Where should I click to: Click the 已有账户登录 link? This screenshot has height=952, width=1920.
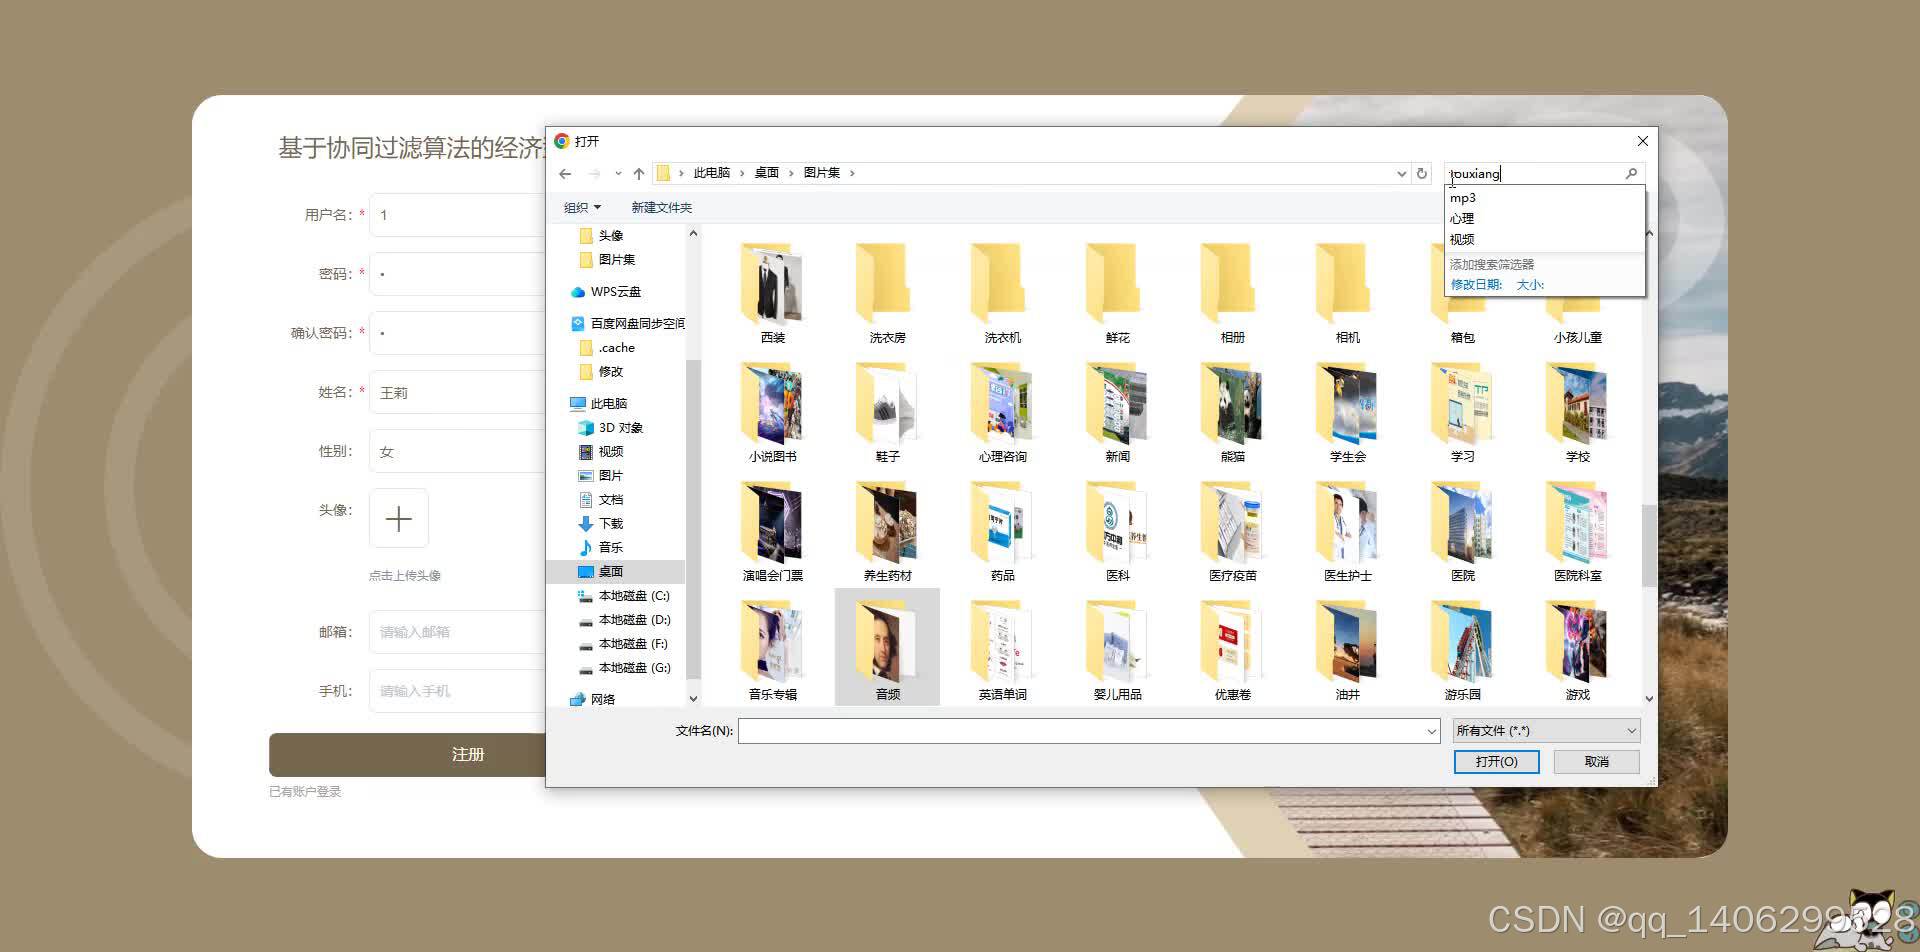(305, 790)
